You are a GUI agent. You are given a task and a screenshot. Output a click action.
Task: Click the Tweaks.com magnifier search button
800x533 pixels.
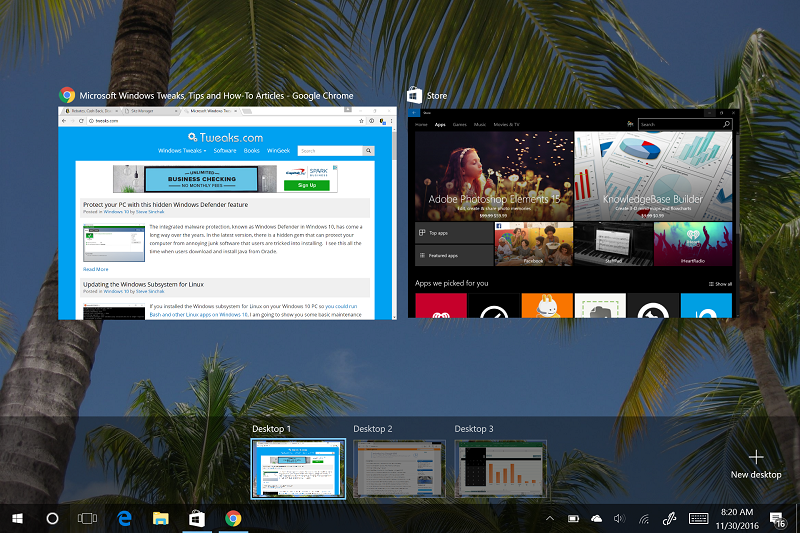point(368,151)
